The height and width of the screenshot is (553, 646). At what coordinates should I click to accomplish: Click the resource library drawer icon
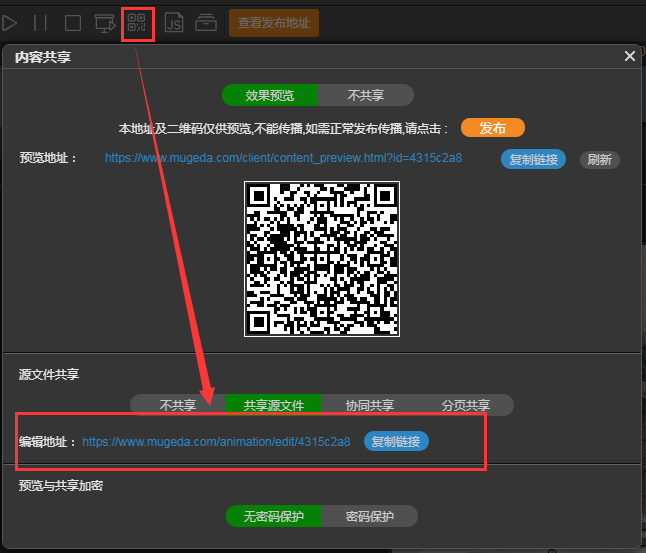(x=206, y=23)
